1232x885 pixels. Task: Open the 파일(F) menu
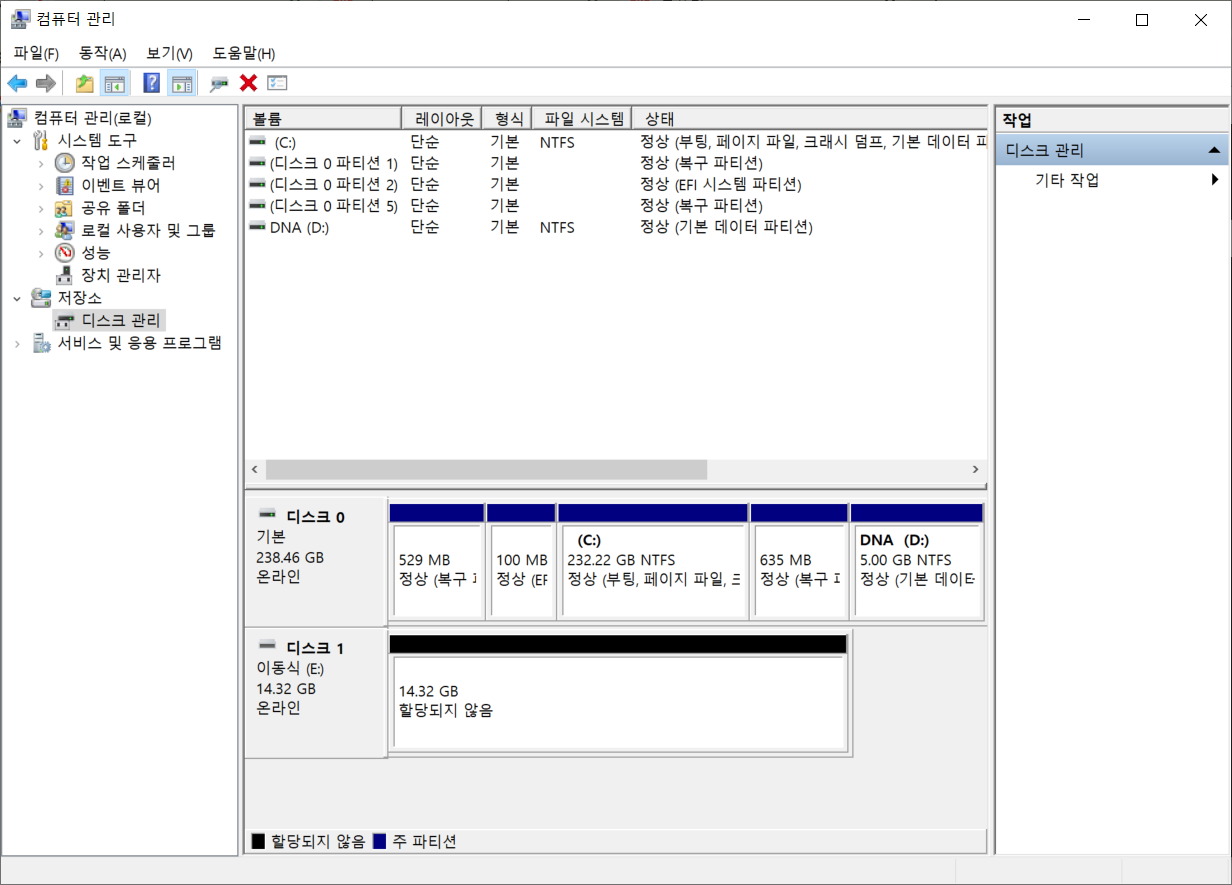click(34, 53)
